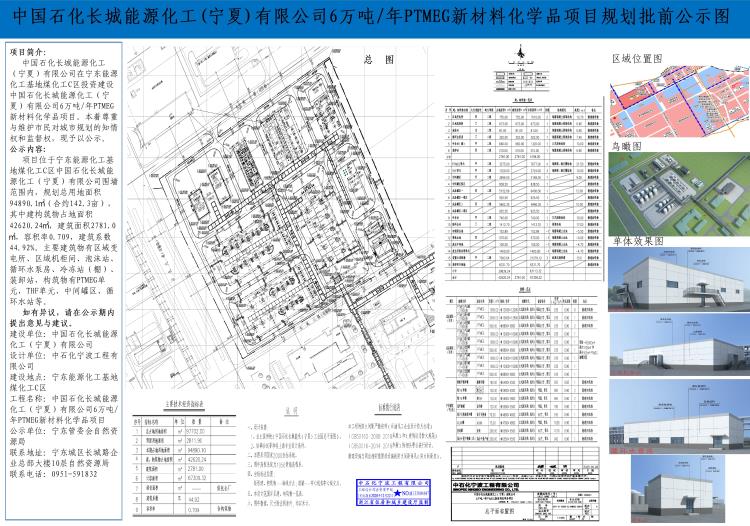
Task: Select the '设计单位: 中石化宁波工程有' line
Action: coord(64,355)
